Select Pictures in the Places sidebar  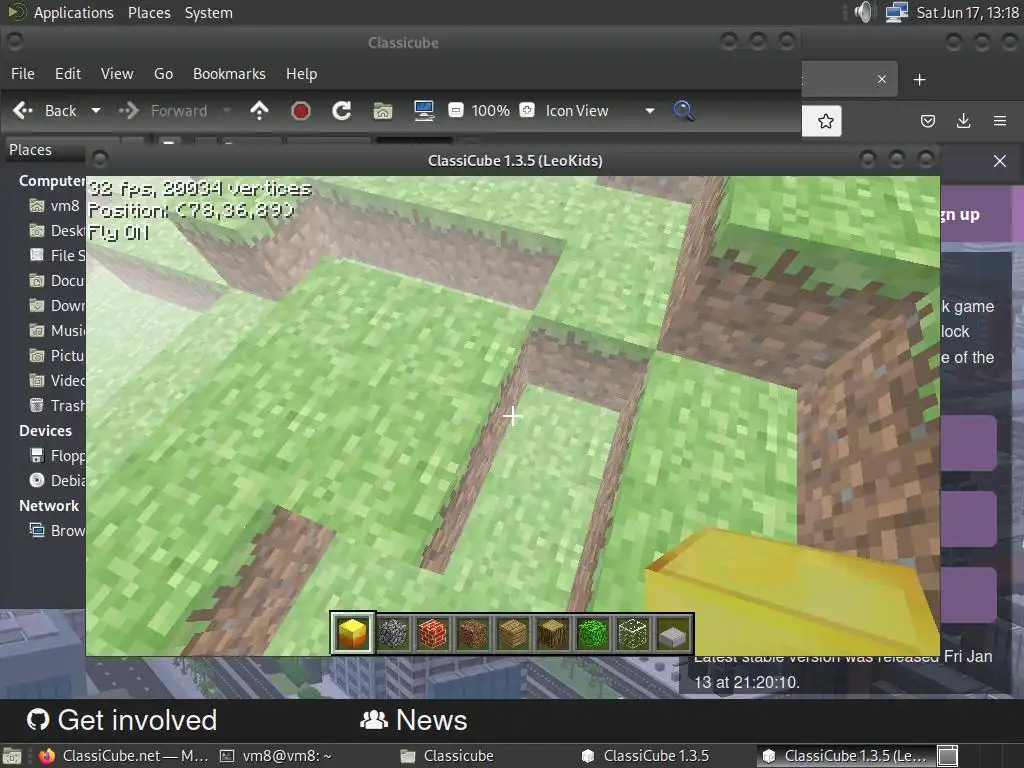56,355
